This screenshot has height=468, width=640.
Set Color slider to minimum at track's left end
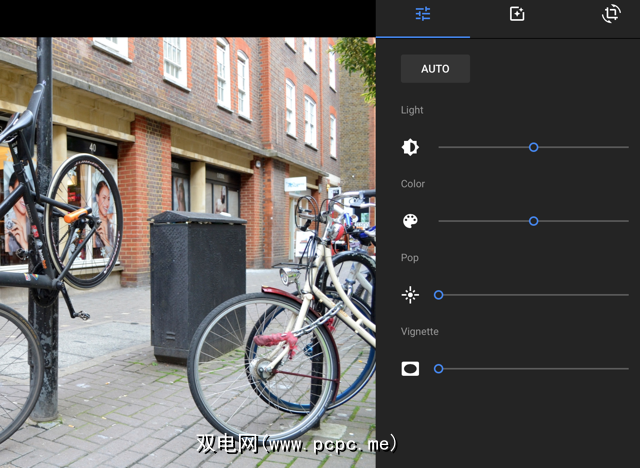[439, 221]
